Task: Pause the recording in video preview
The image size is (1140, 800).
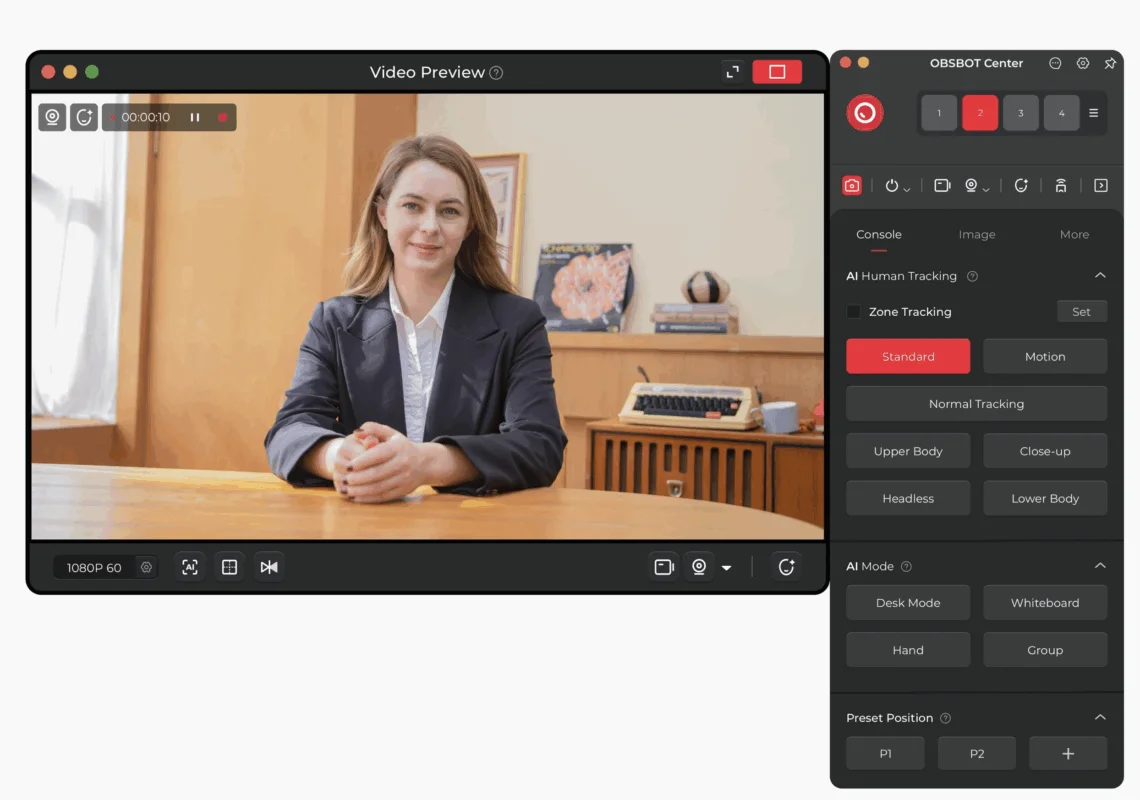Action: 195,117
